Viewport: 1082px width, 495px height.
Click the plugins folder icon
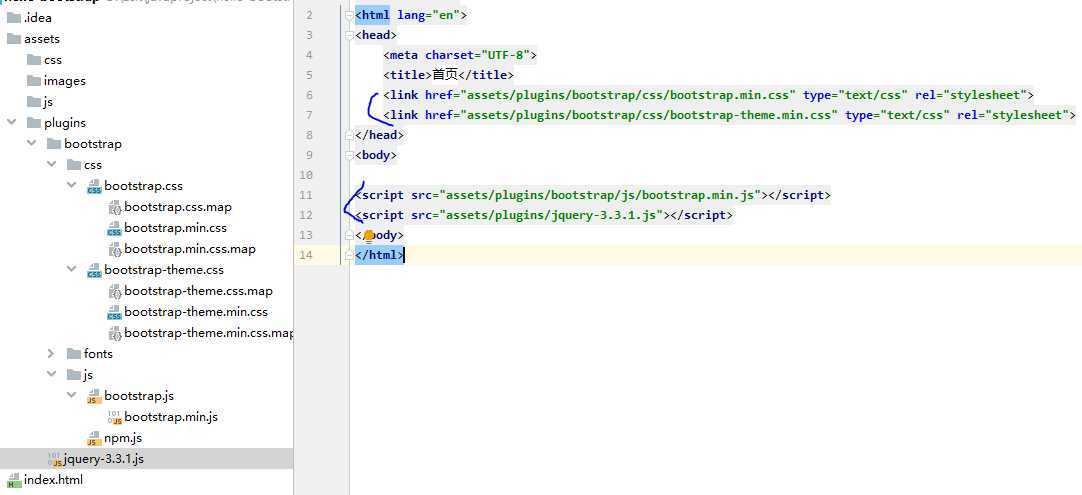coord(34,123)
